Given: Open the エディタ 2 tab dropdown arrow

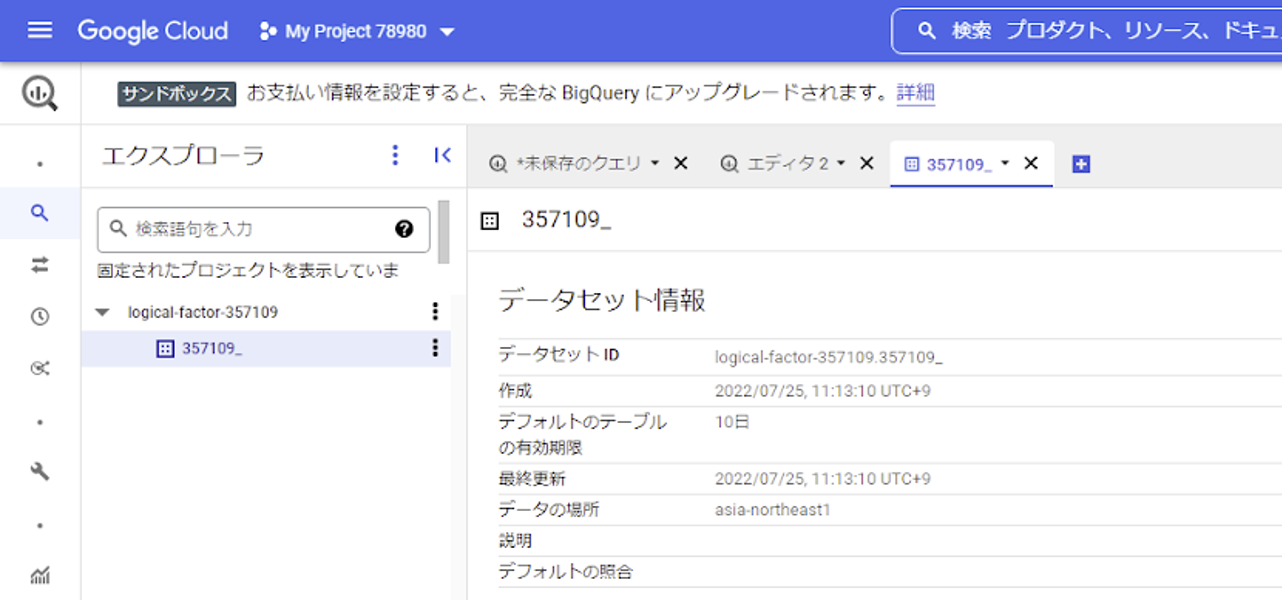Looking at the screenshot, I should (841, 163).
